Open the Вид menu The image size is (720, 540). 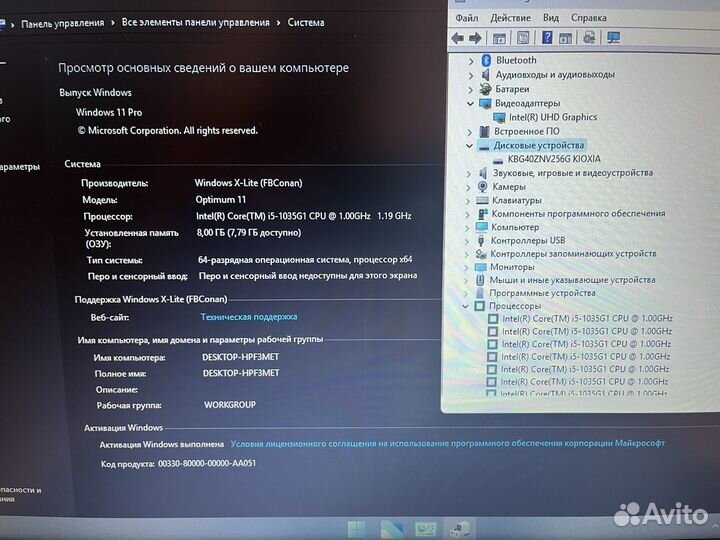[551, 18]
